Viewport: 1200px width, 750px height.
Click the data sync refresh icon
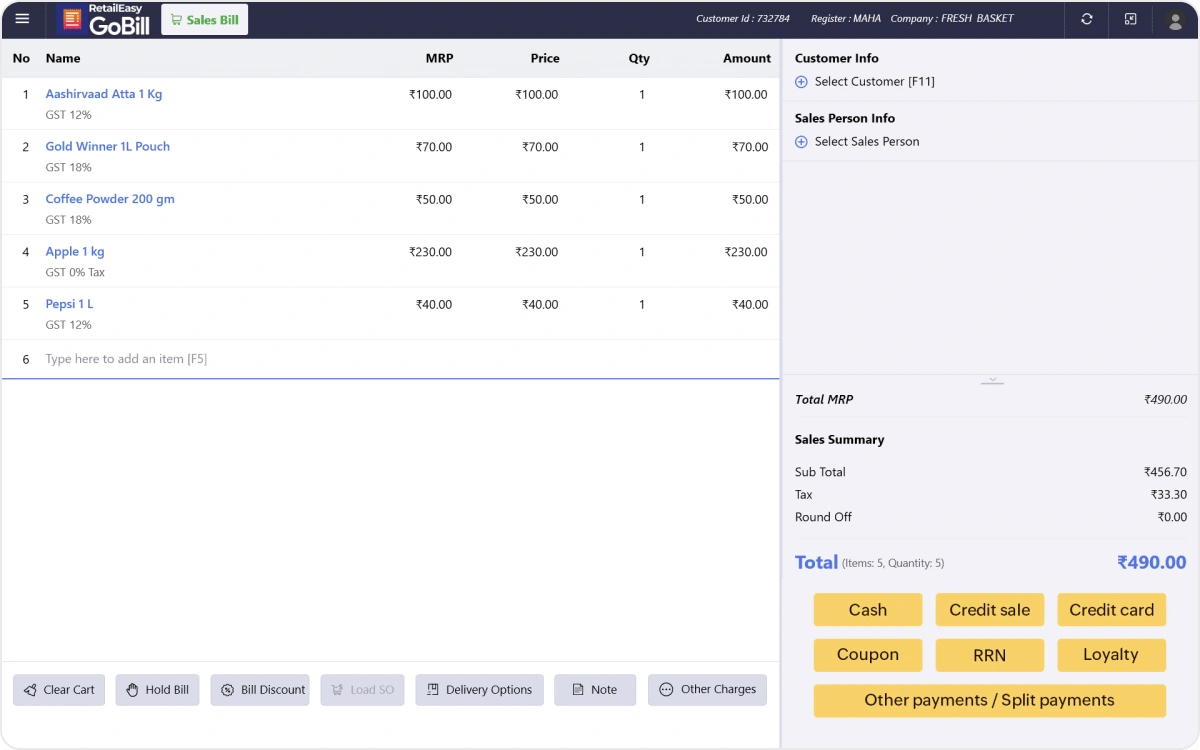(x=1086, y=19)
